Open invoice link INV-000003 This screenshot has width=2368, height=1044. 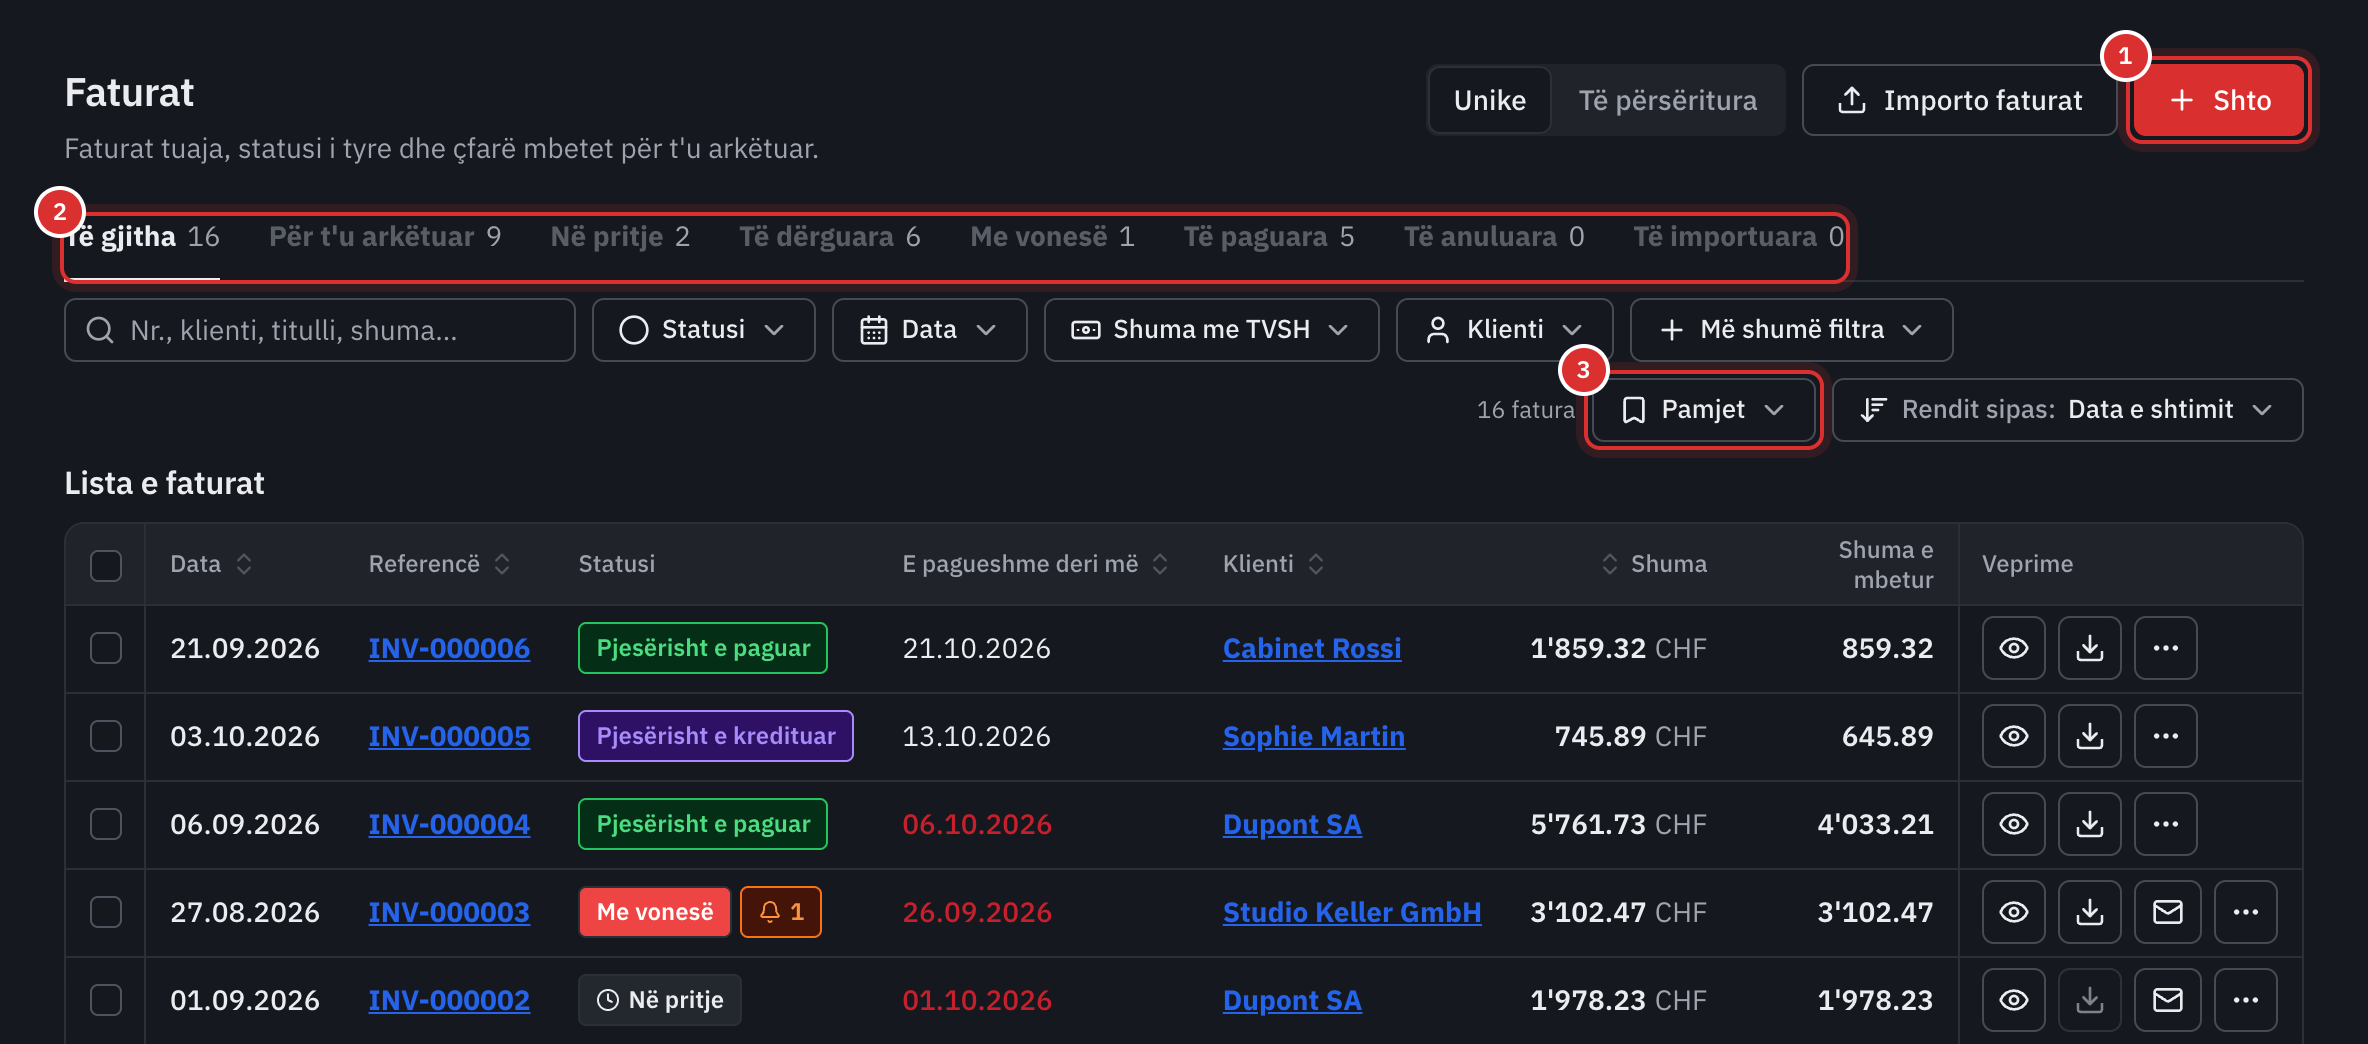449,912
